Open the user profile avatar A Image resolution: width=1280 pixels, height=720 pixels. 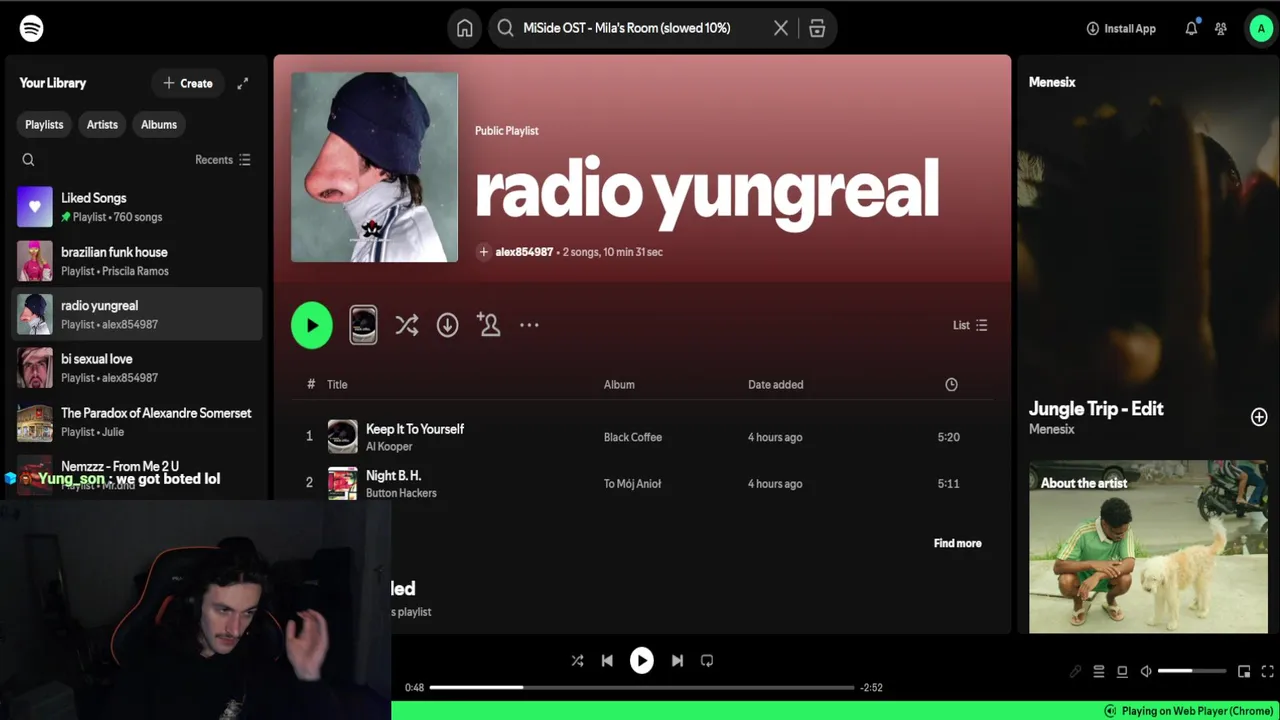pyautogui.click(x=1260, y=28)
